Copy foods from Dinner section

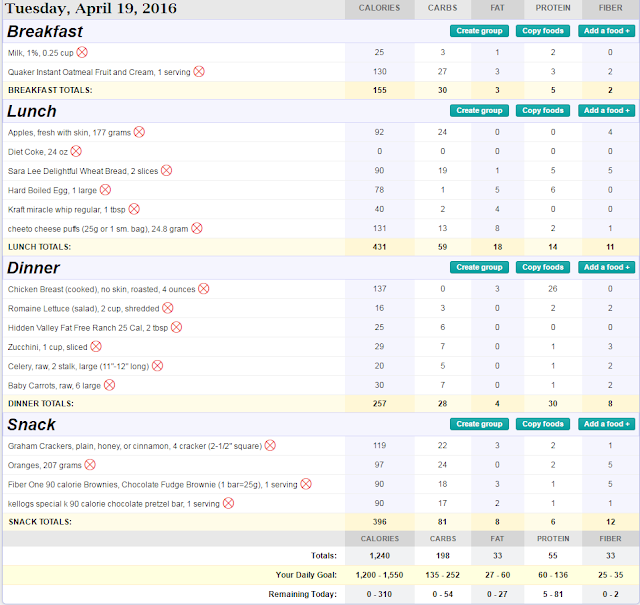(543, 267)
